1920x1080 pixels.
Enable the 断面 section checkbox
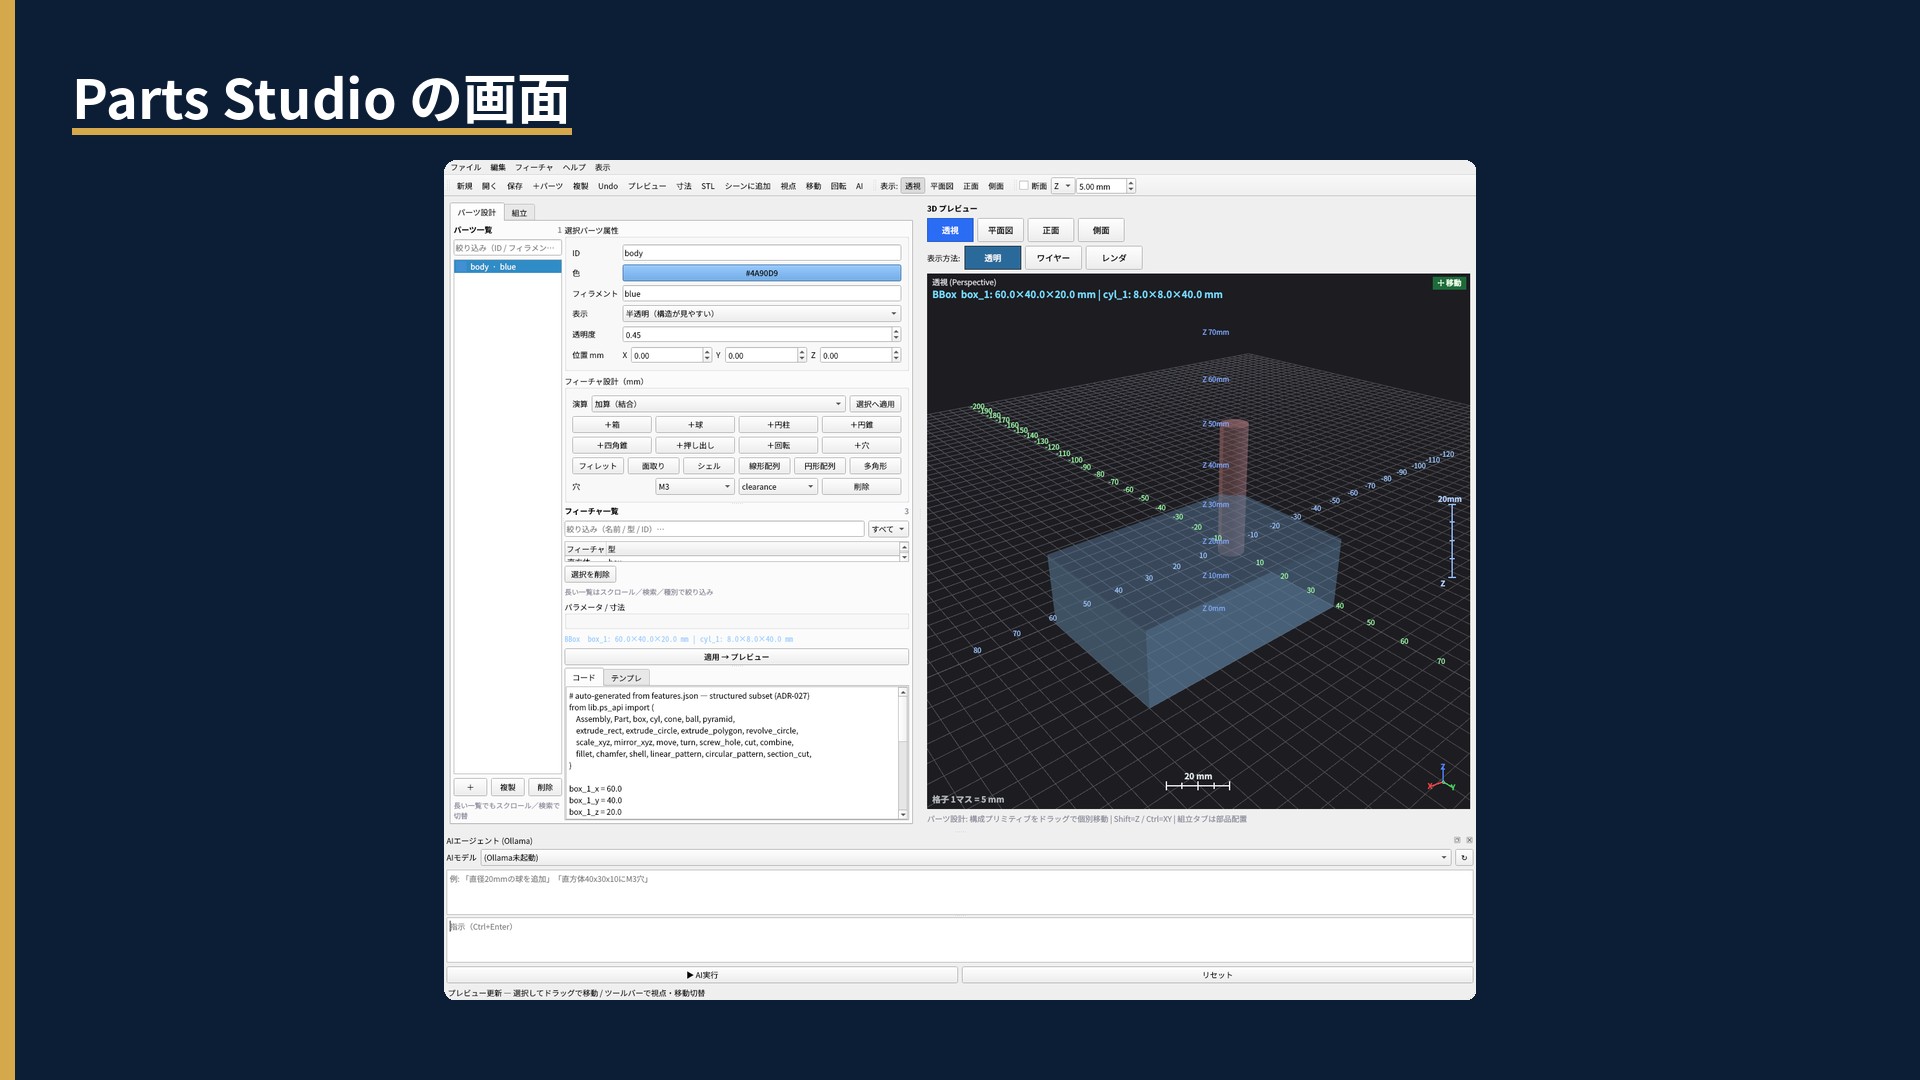coord(1023,185)
